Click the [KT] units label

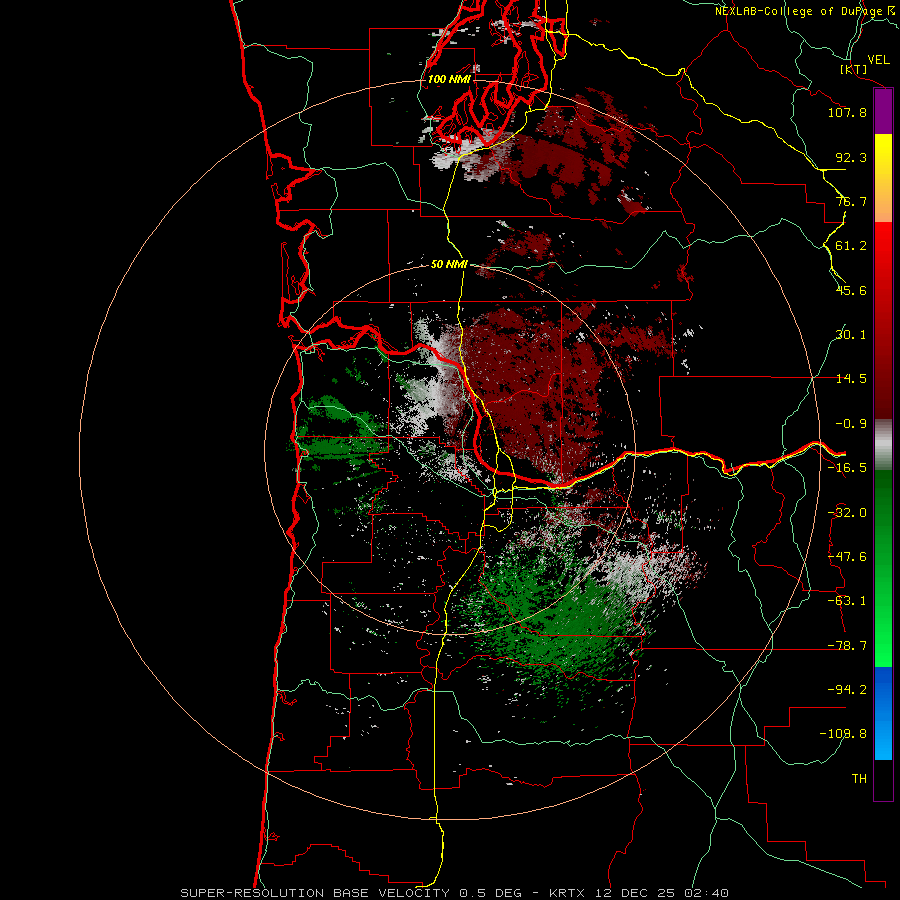click(x=854, y=69)
